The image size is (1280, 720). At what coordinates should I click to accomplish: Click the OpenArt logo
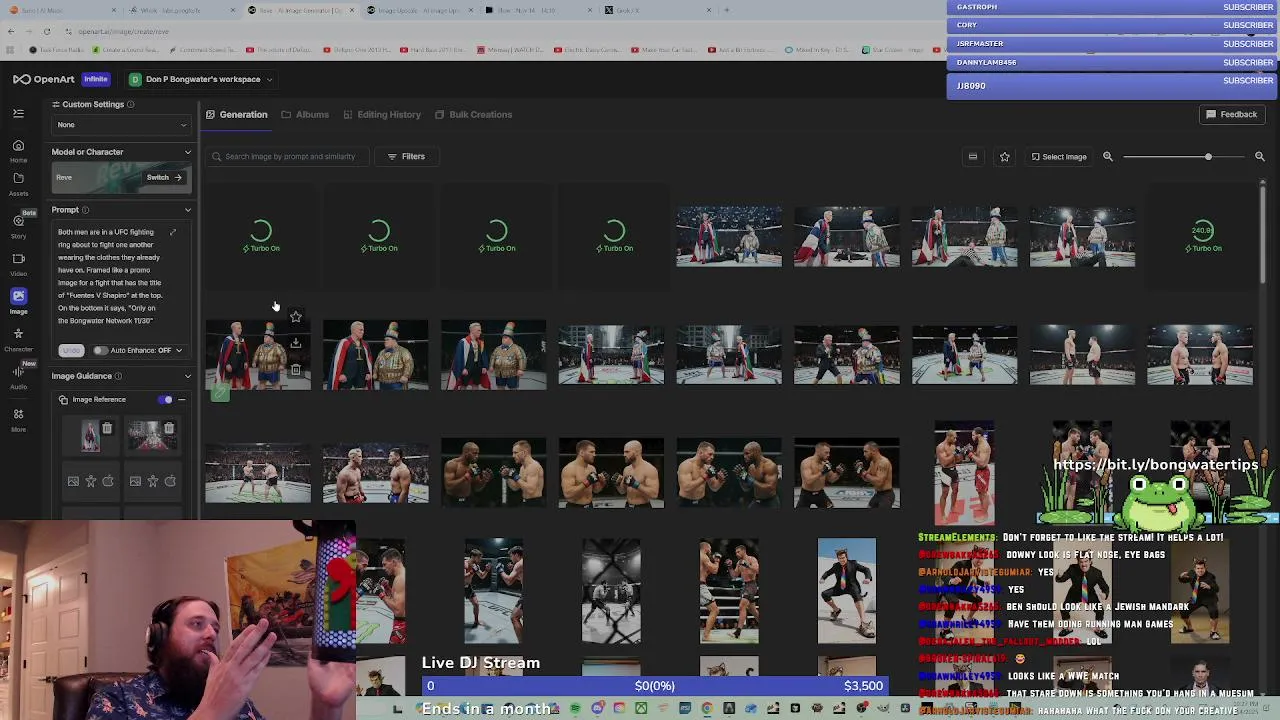(x=44, y=79)
